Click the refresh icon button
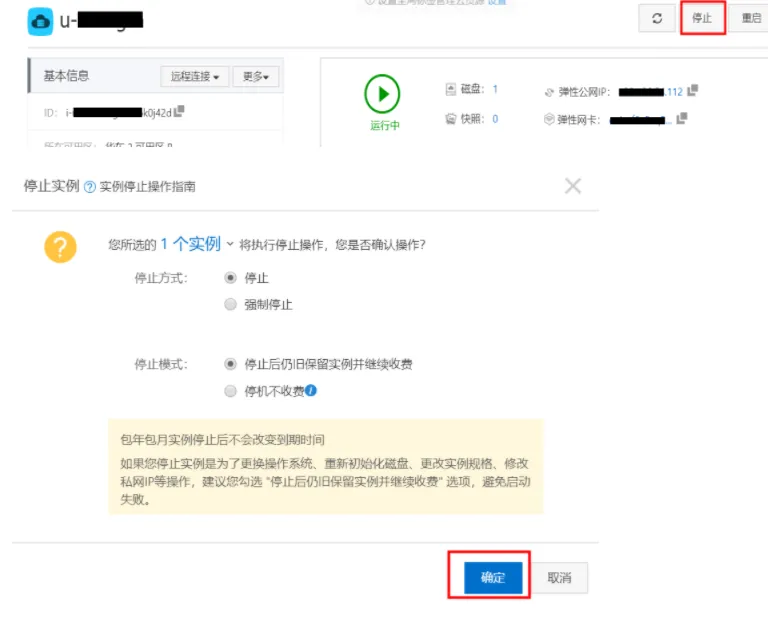The height and width of the screenshot is (617, 768). (656, 19)
